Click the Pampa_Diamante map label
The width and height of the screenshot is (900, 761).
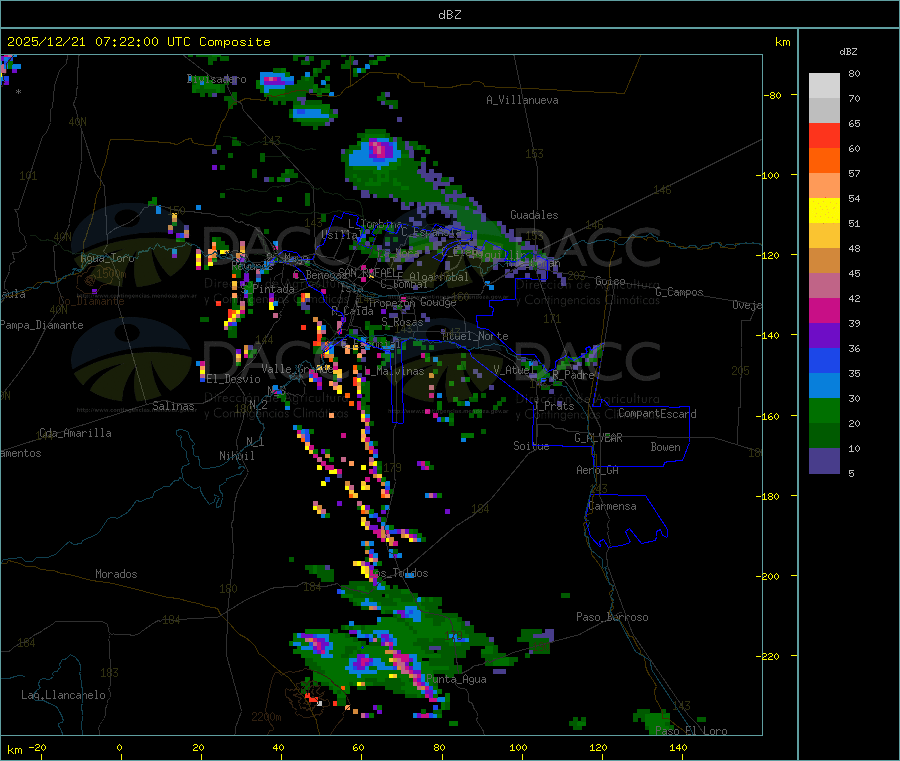42,325
